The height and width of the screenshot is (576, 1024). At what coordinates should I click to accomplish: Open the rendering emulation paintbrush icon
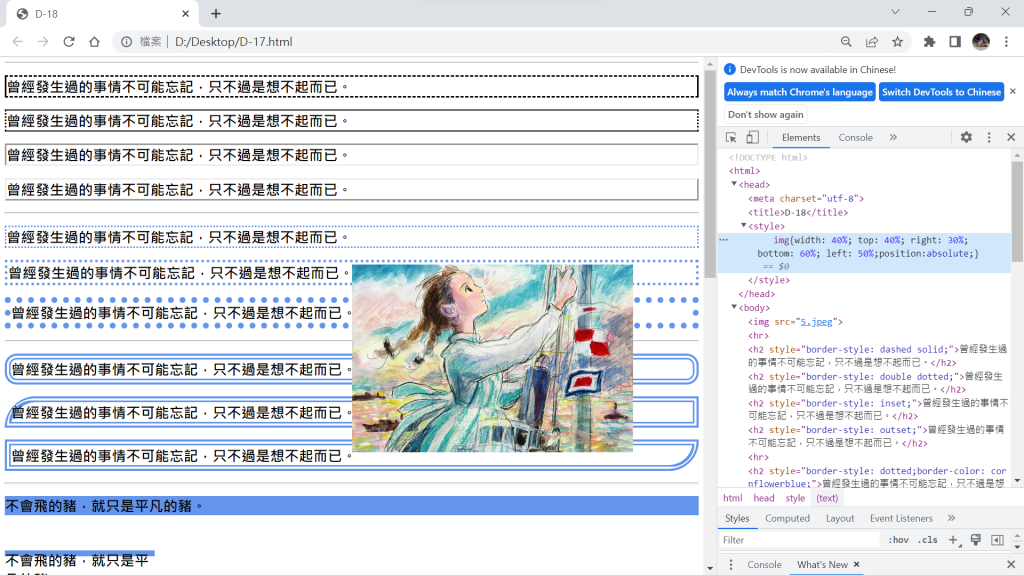pos(976,540)
